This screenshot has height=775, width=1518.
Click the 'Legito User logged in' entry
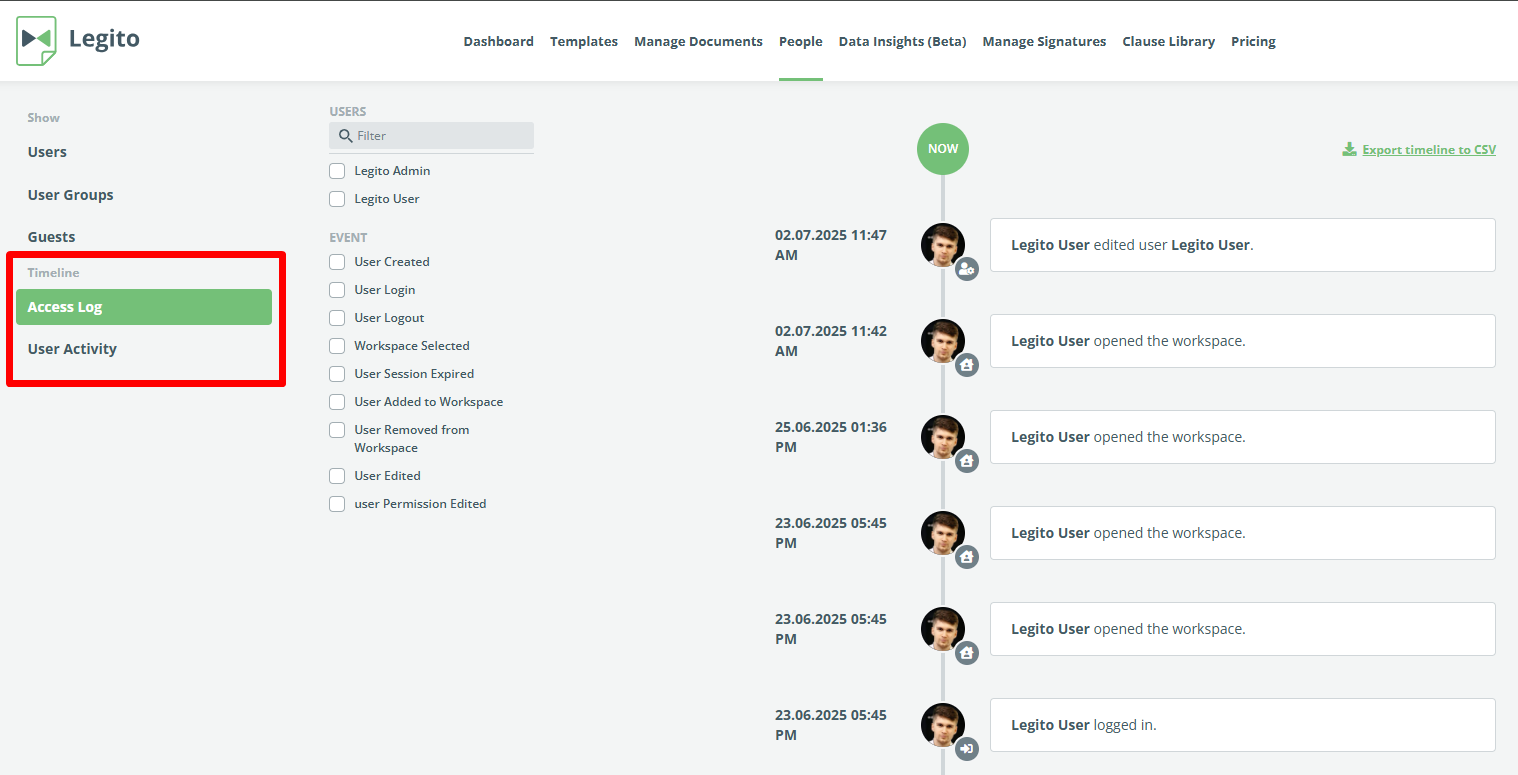point(1243,725)
